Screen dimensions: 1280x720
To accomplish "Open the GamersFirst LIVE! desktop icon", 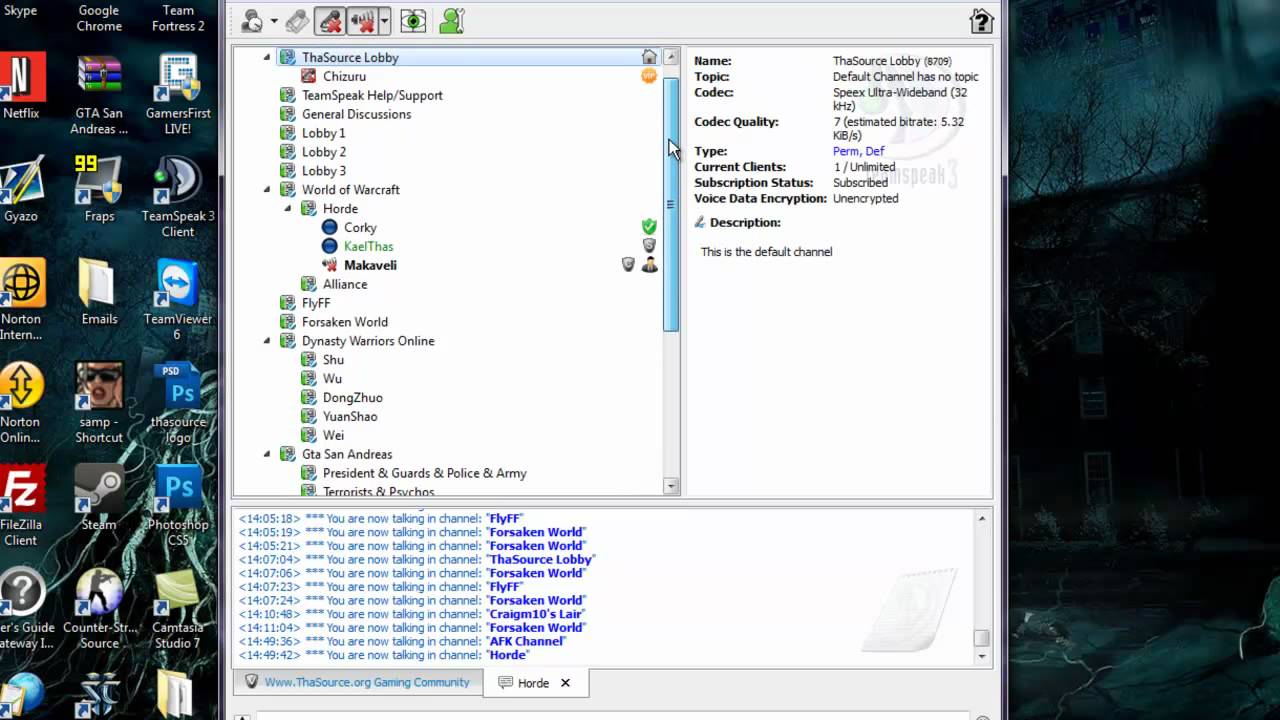I will (x=178, y=94).
